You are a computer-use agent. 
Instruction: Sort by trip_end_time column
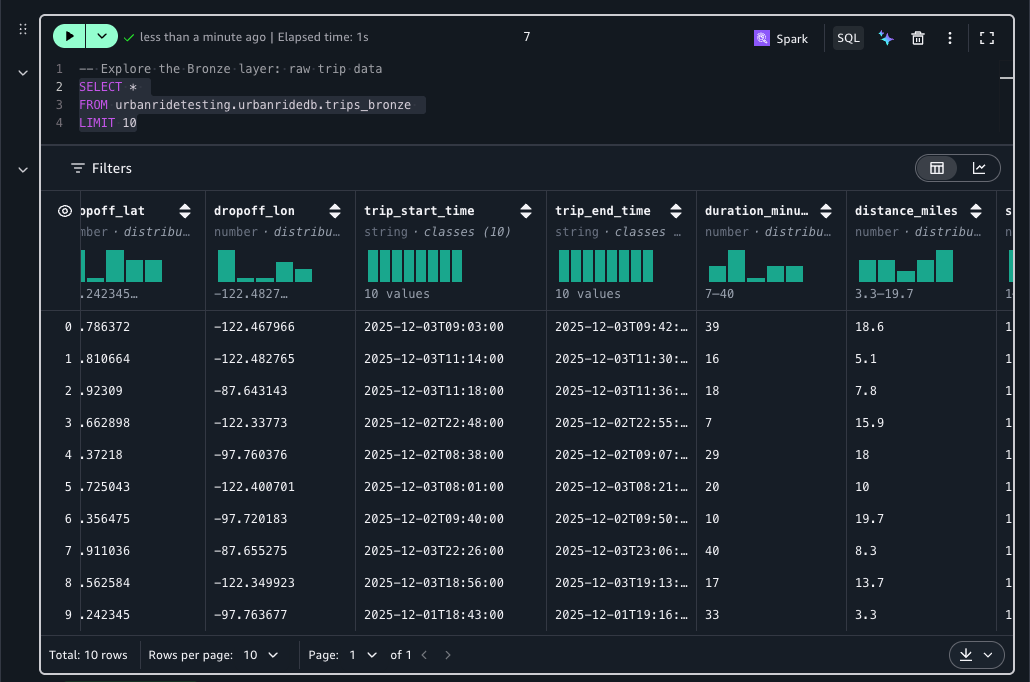(676, 211)
